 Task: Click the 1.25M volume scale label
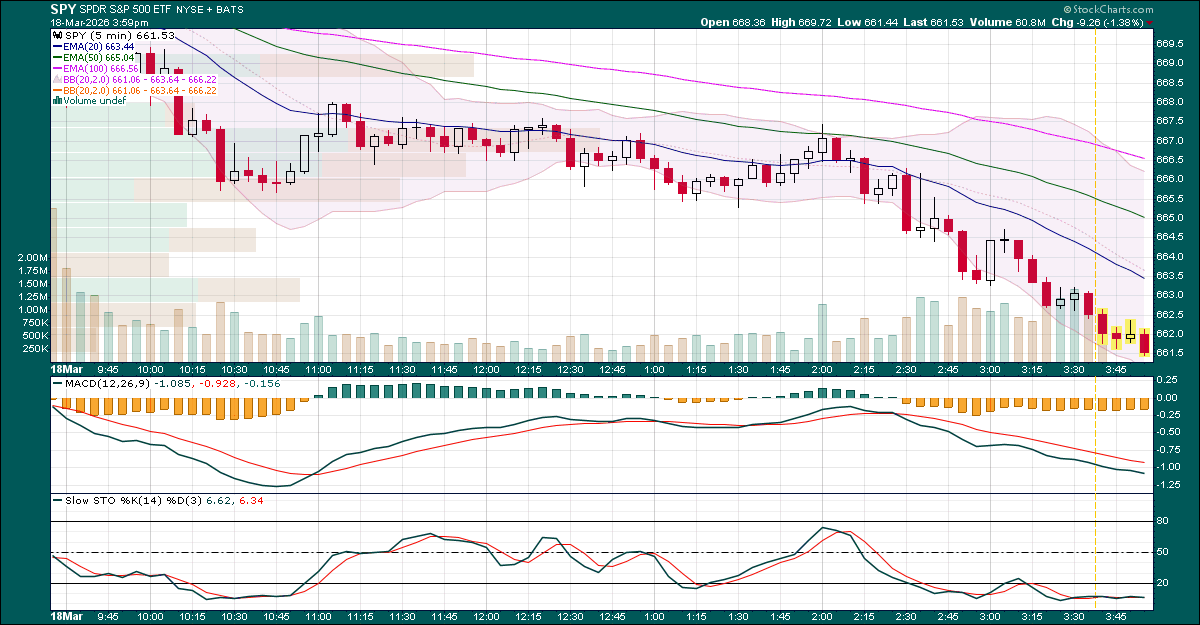coord(33,297)
